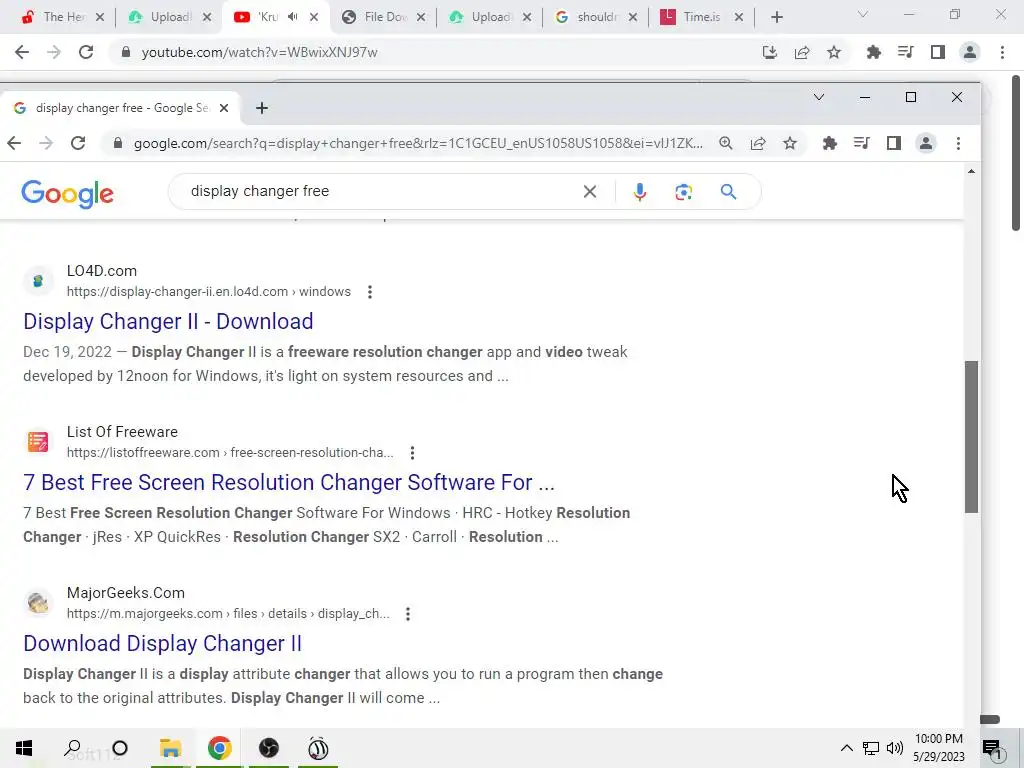This screenshot has height=768, width=1024.
Task: Click the Google logo in front window
Action: (x=67, y=193)
